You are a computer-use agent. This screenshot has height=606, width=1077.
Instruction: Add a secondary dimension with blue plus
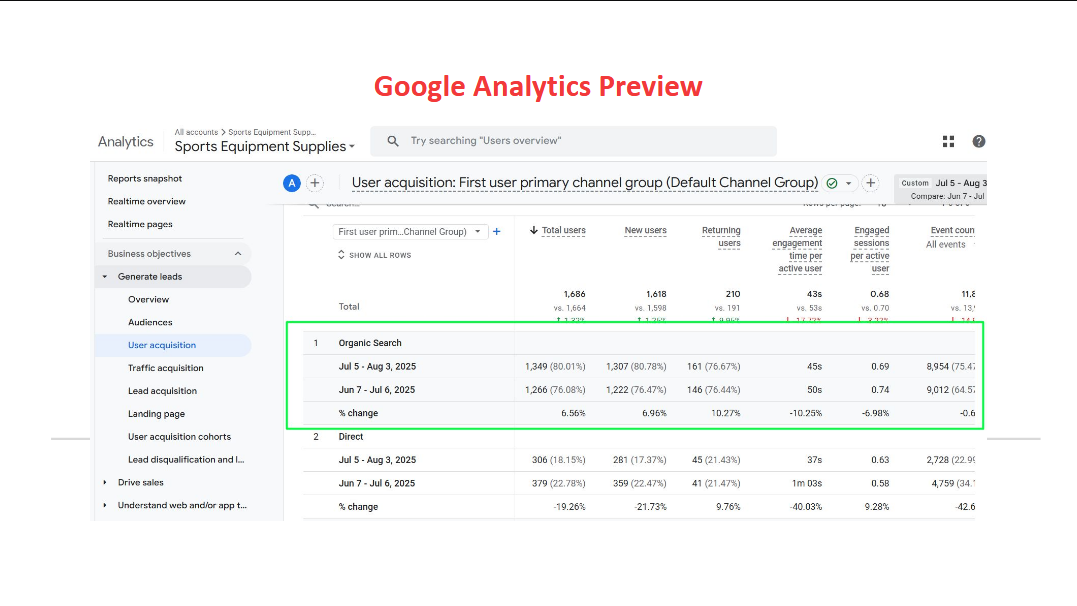(x=497, y=231)
